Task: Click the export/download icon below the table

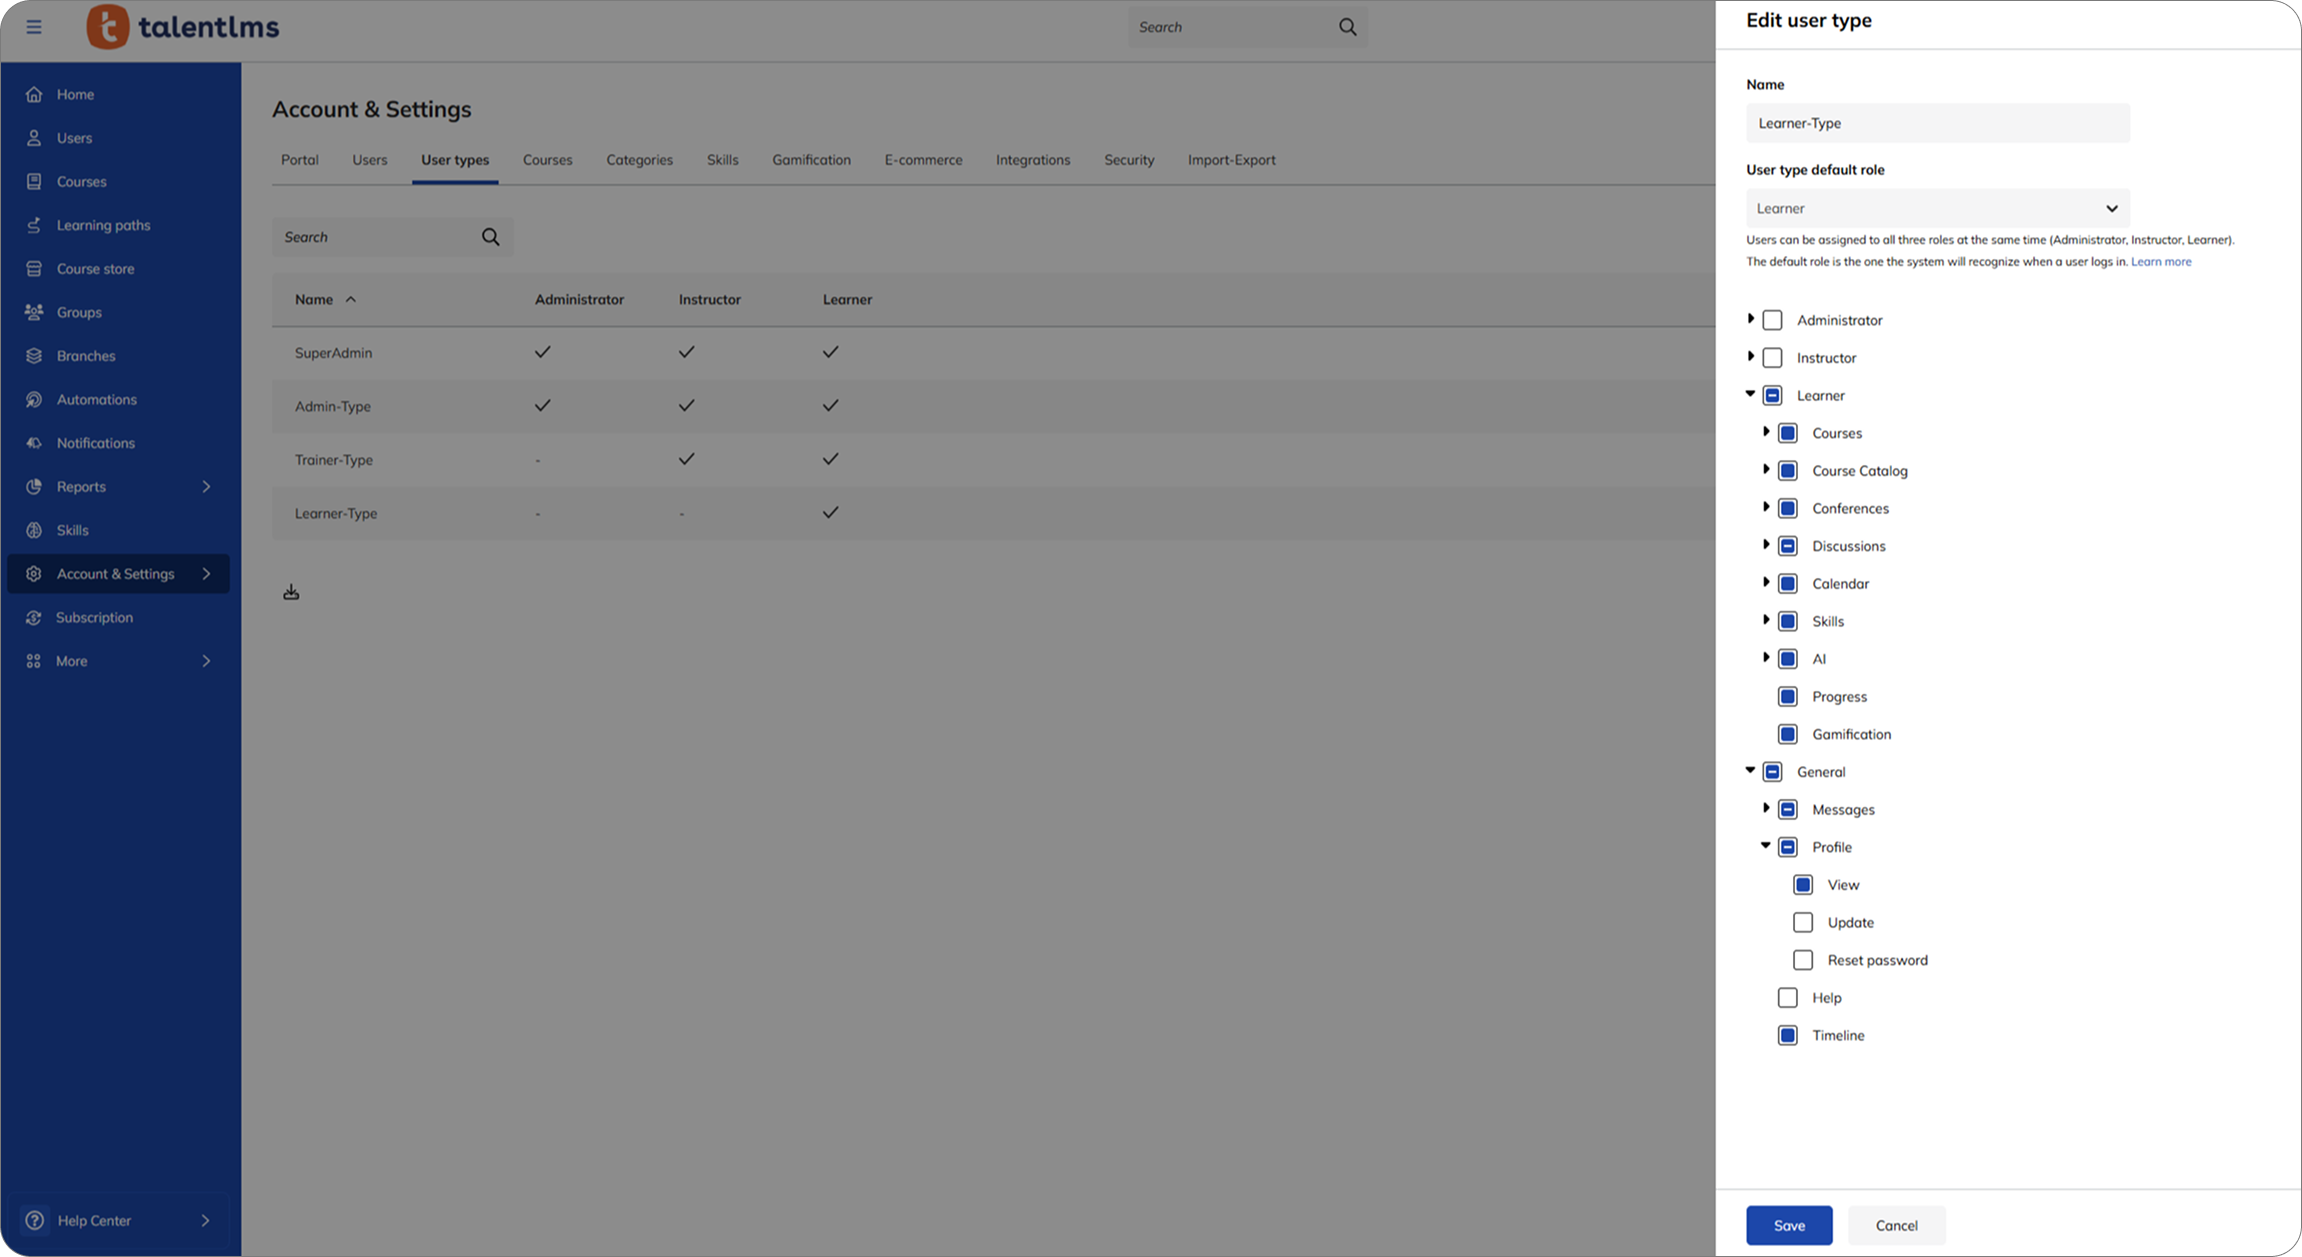Action: [x=291, y=591]
